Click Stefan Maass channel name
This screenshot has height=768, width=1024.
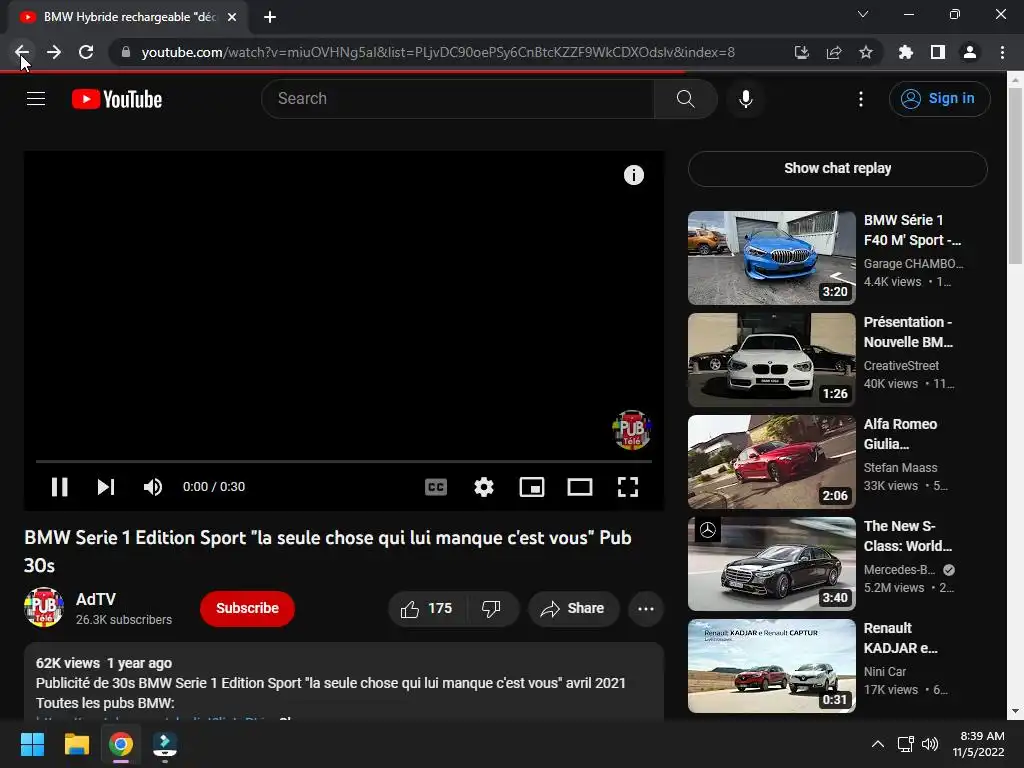pos(901,468)
